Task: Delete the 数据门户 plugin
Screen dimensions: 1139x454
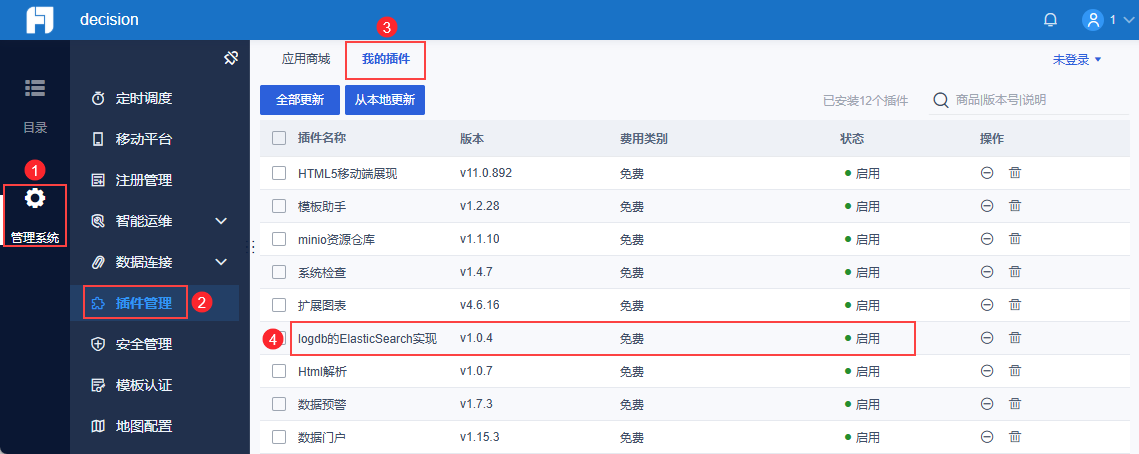Action: pyautogui.click(x=1015, y=437)
